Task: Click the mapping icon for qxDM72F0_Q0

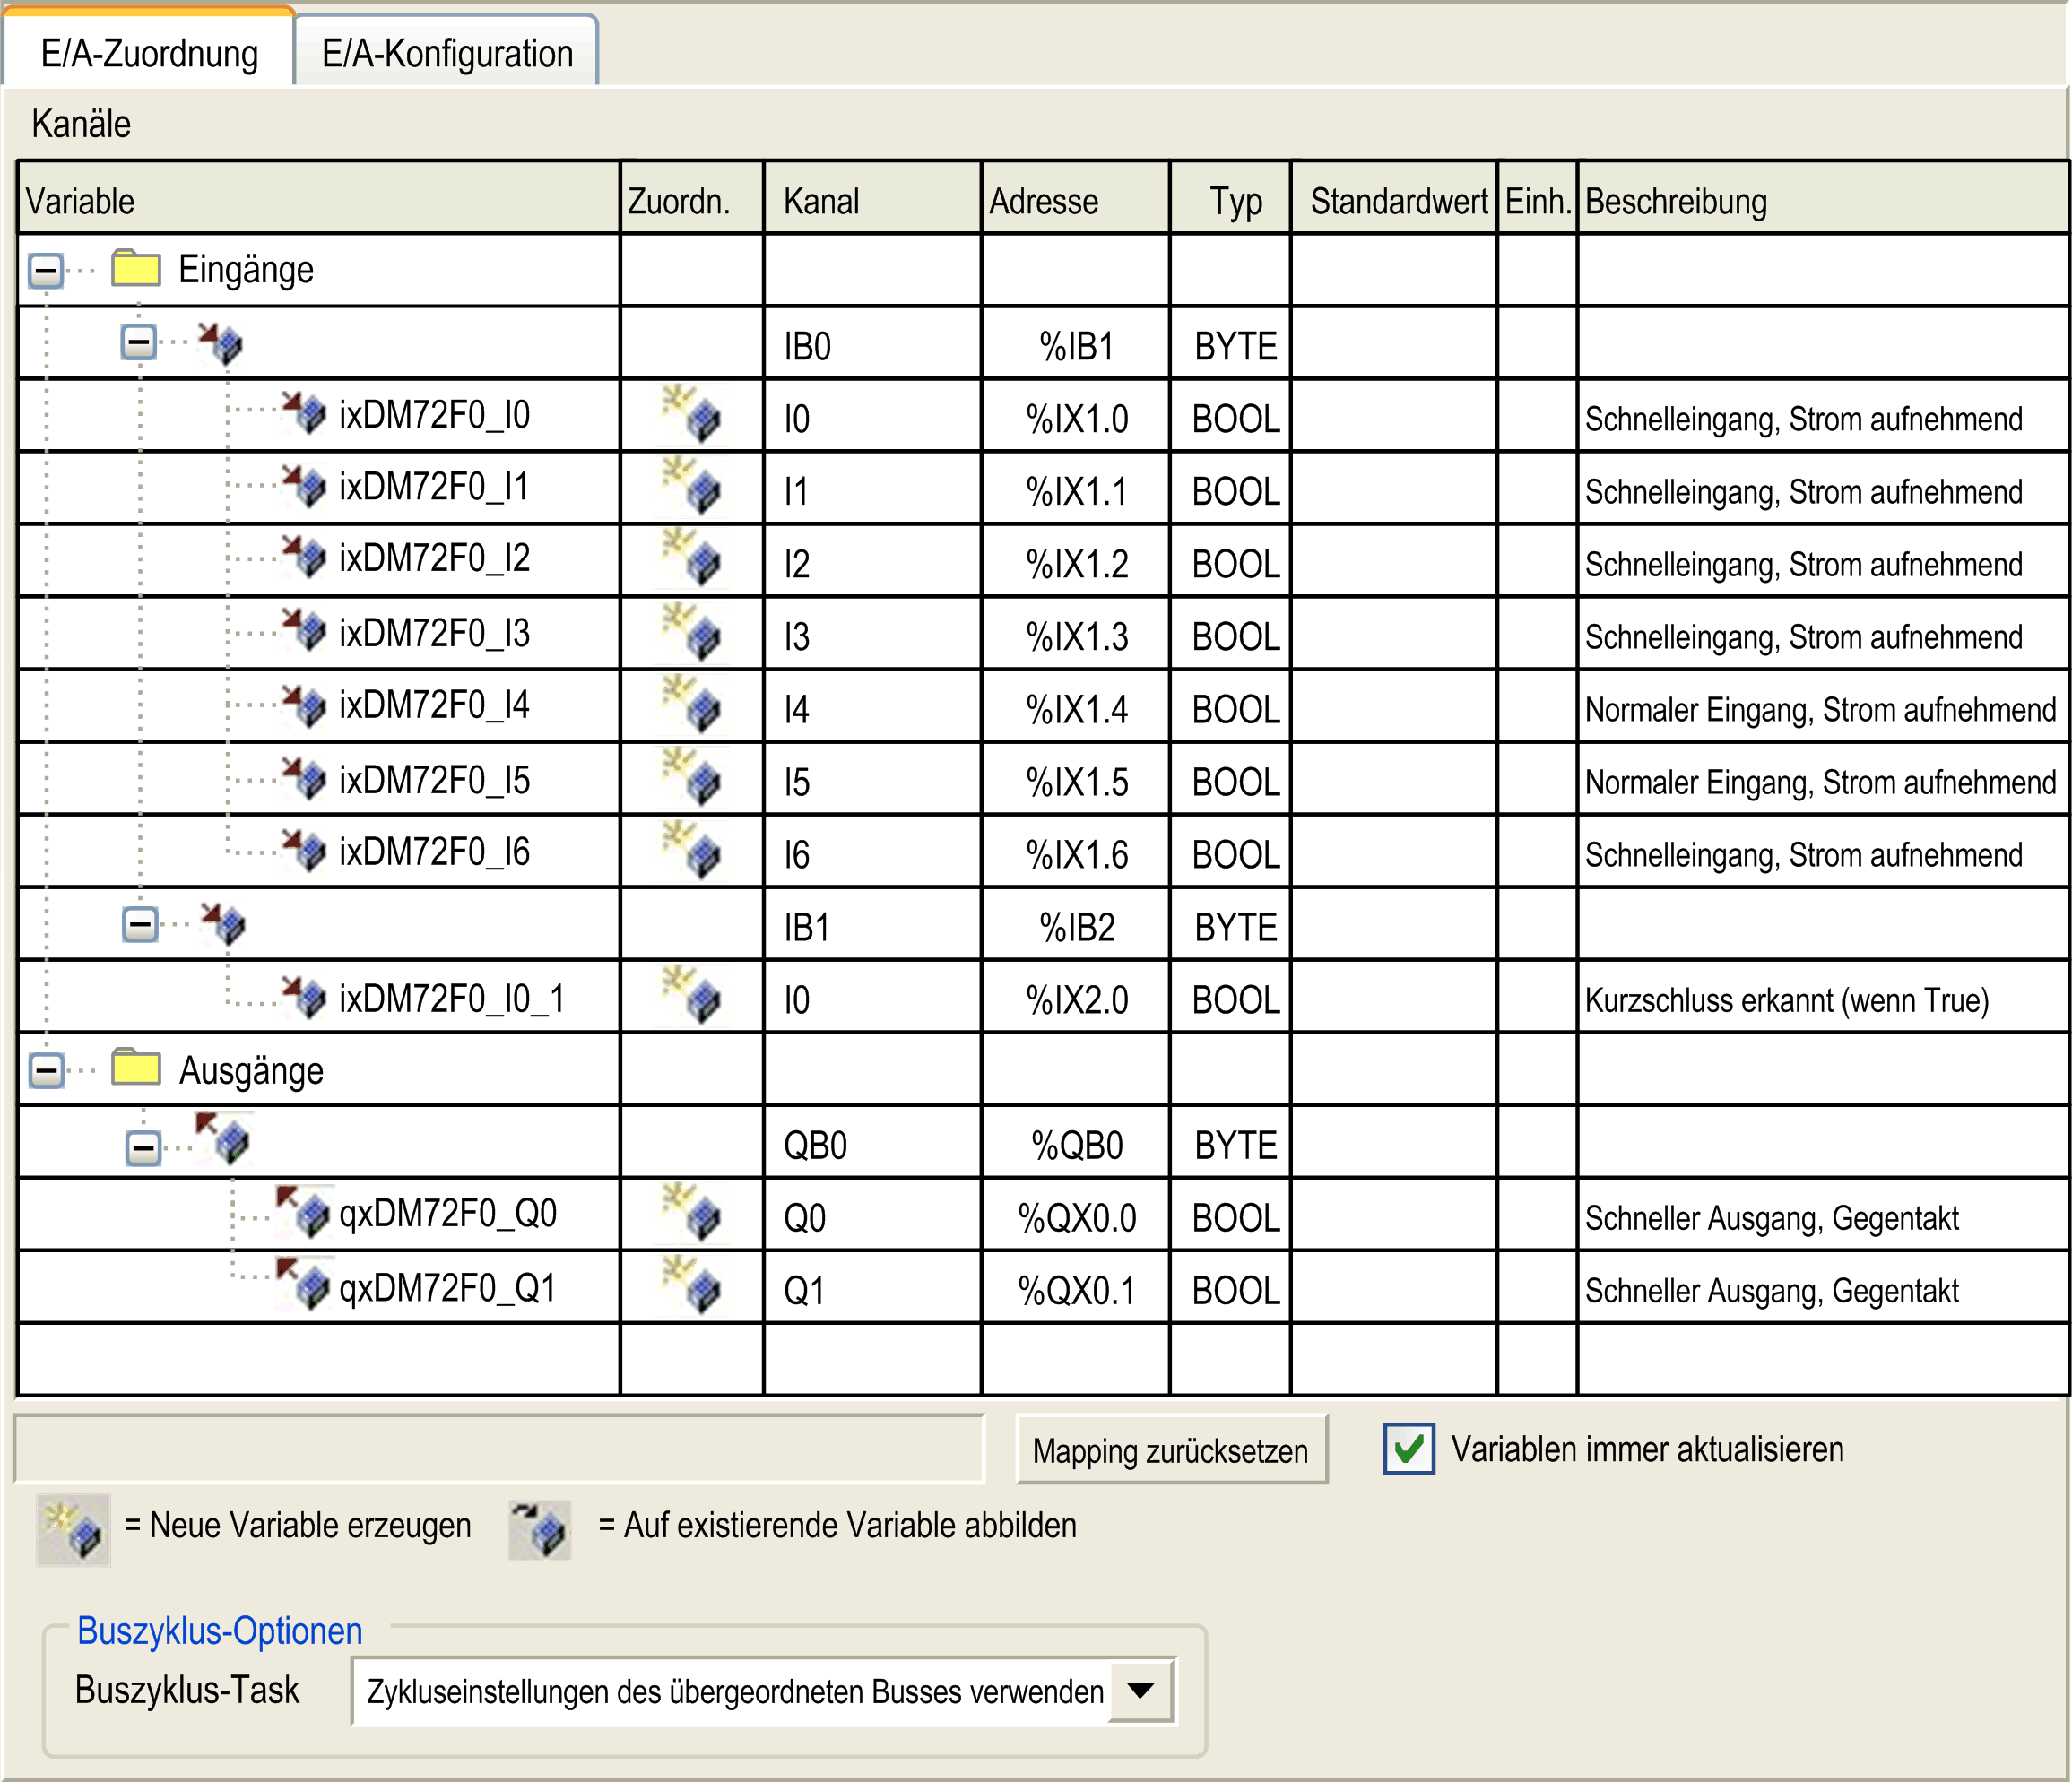Action: coord(691,1212)
